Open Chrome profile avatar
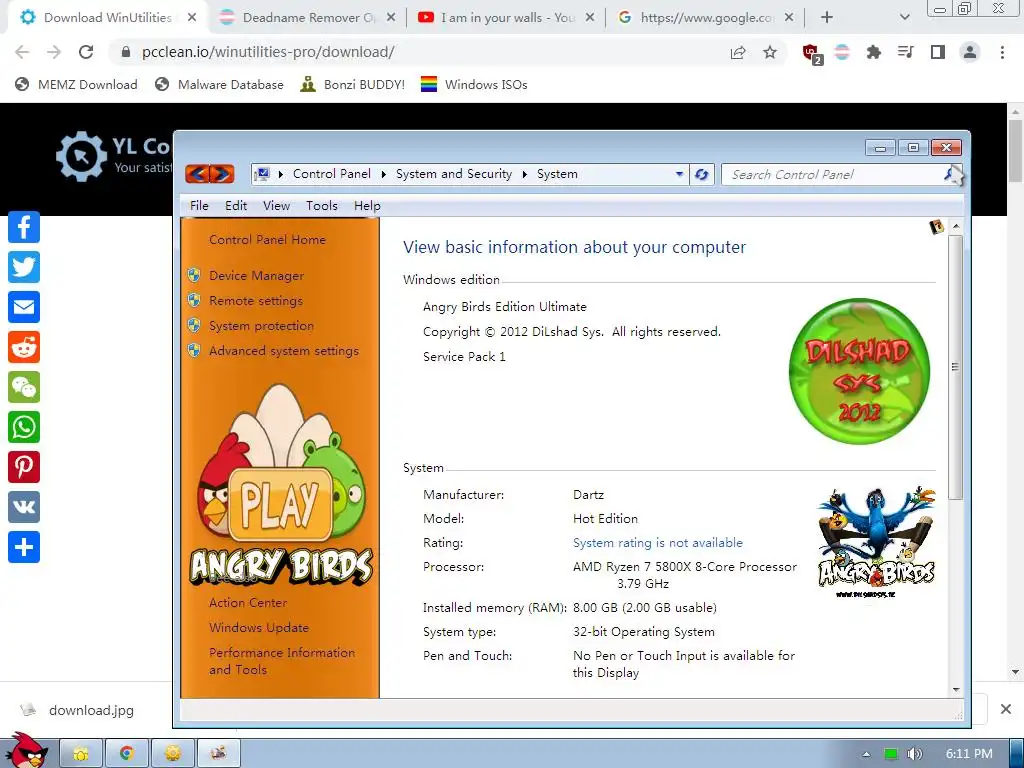 (970, 52)
